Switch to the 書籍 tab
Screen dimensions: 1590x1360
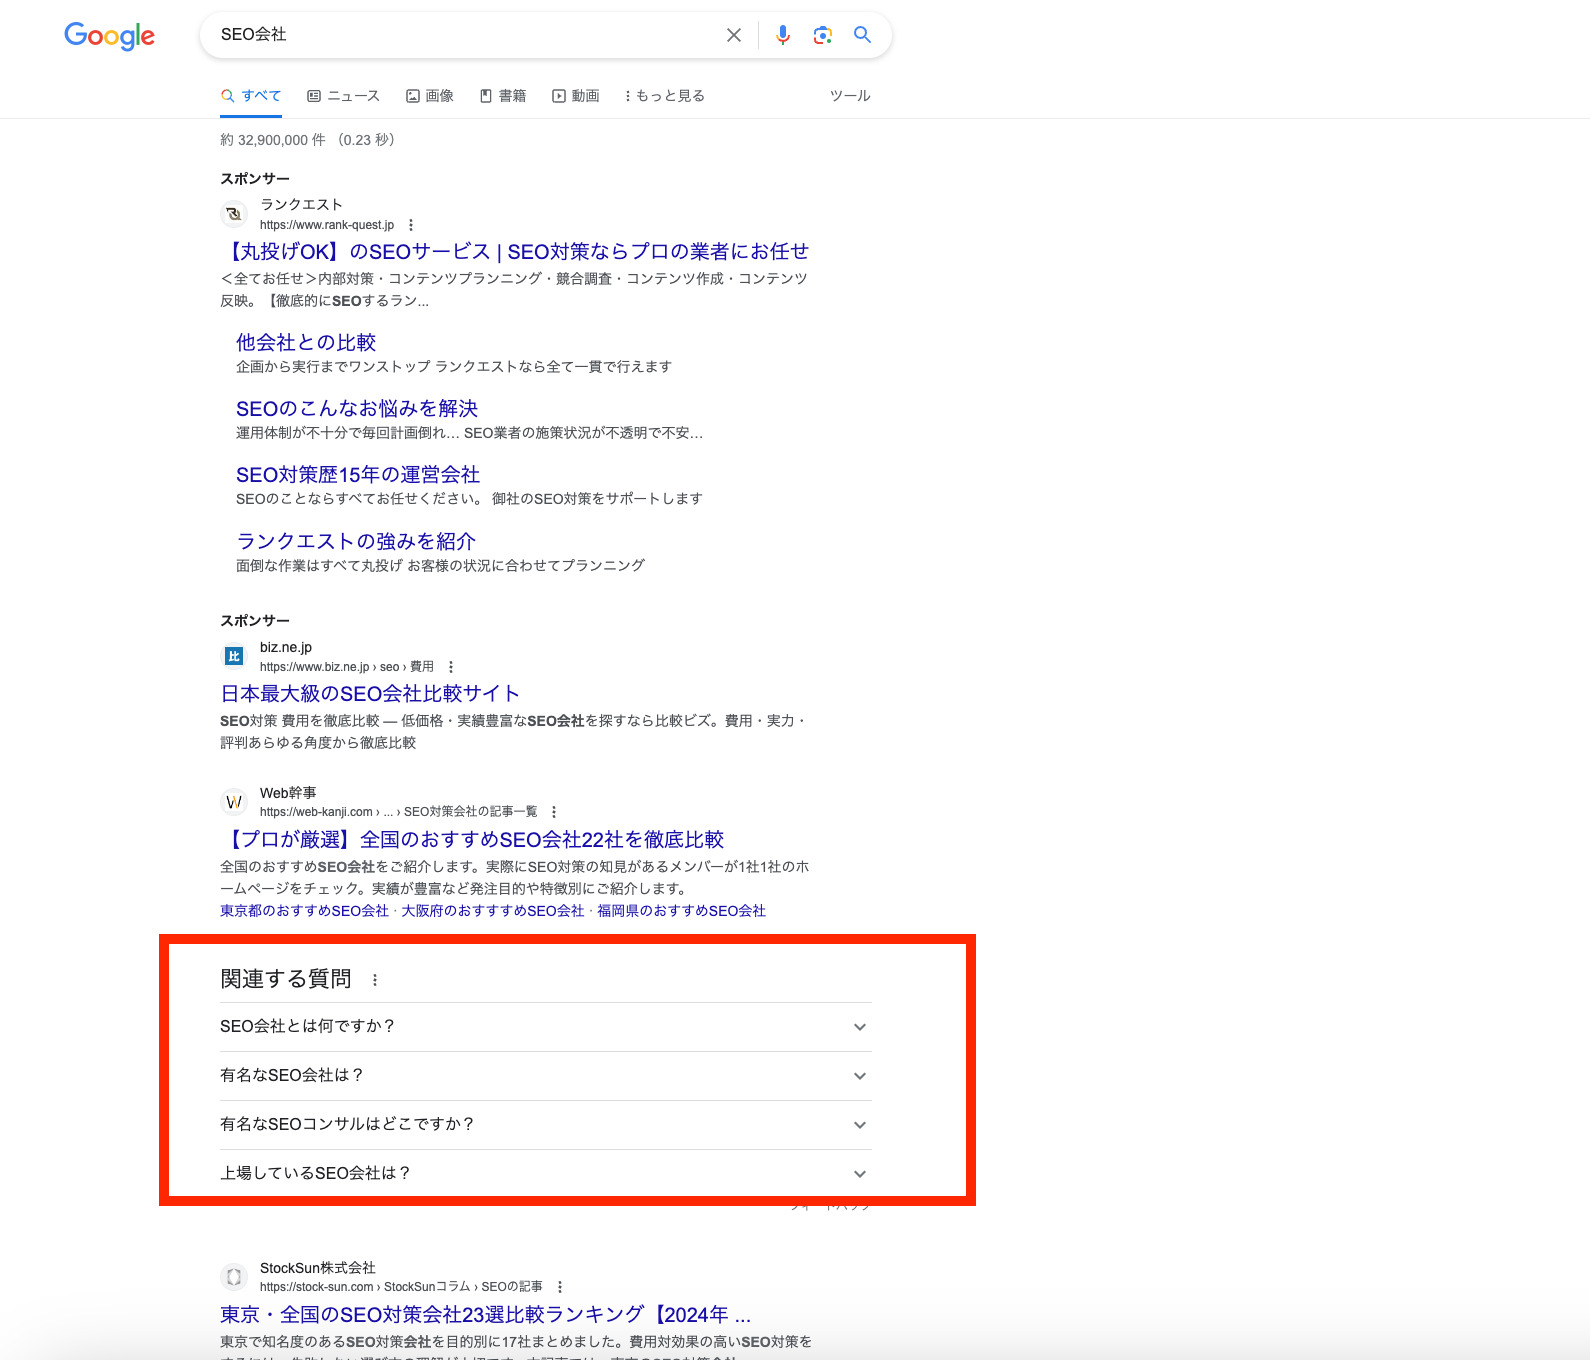pos(502,96)
